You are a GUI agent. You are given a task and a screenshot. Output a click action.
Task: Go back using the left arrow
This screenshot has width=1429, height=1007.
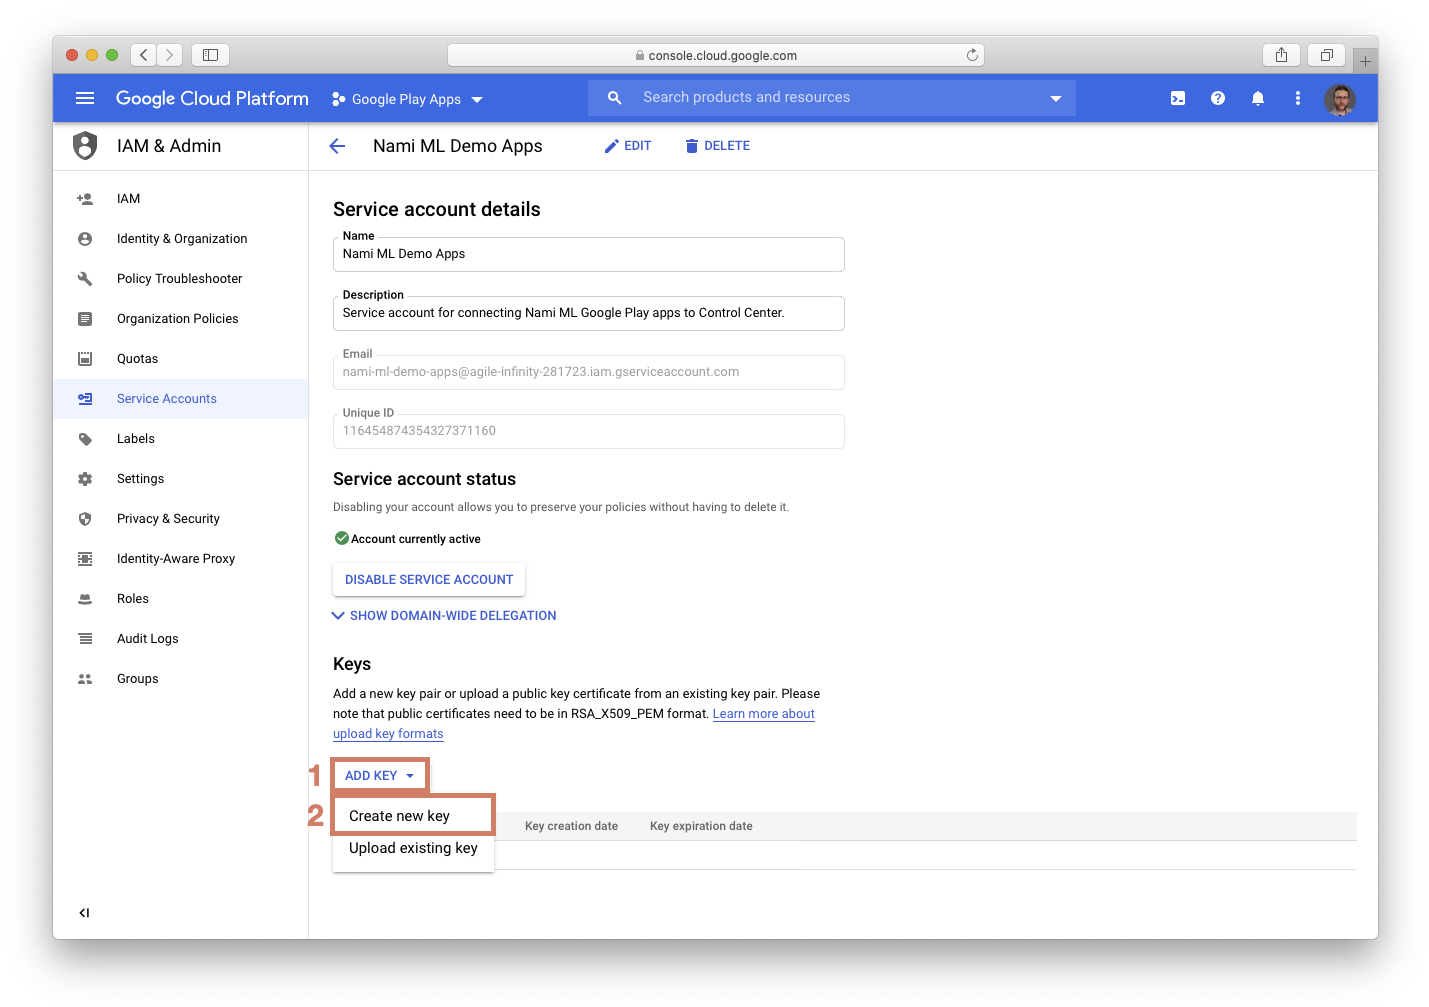[x=337, y=146]
